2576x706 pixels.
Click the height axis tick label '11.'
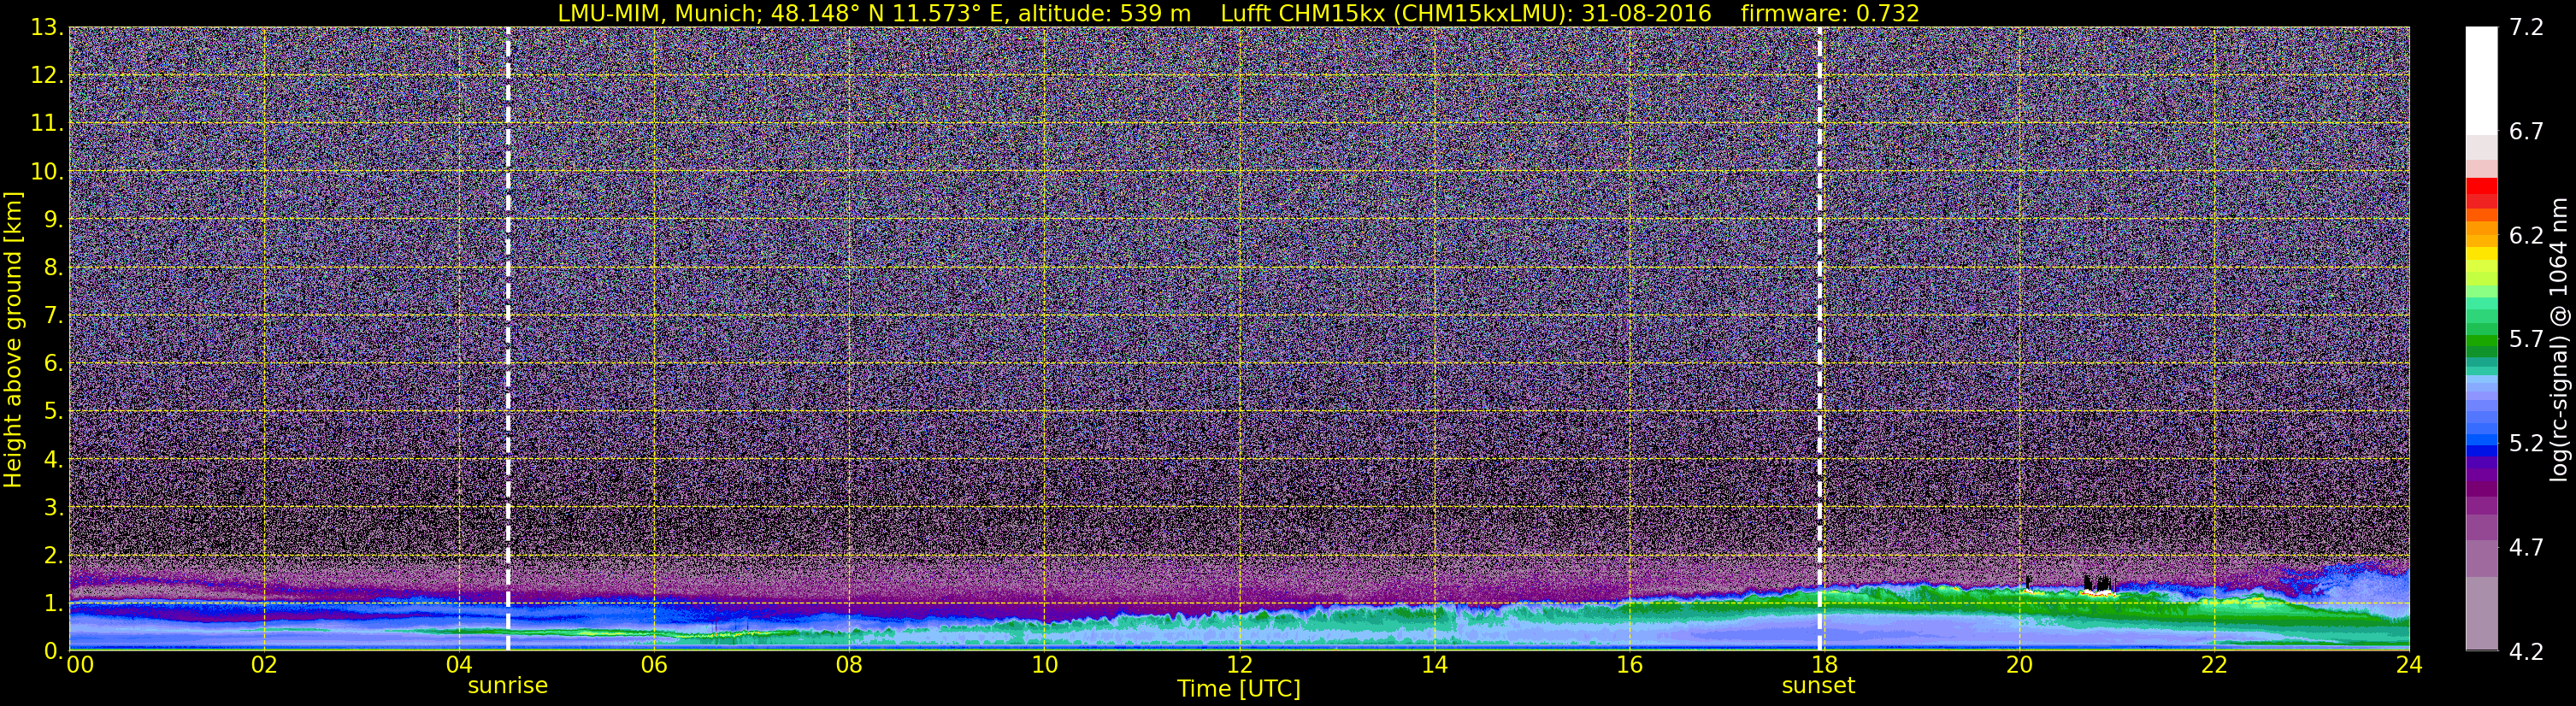pyautogui.click(x=47, y=123)
